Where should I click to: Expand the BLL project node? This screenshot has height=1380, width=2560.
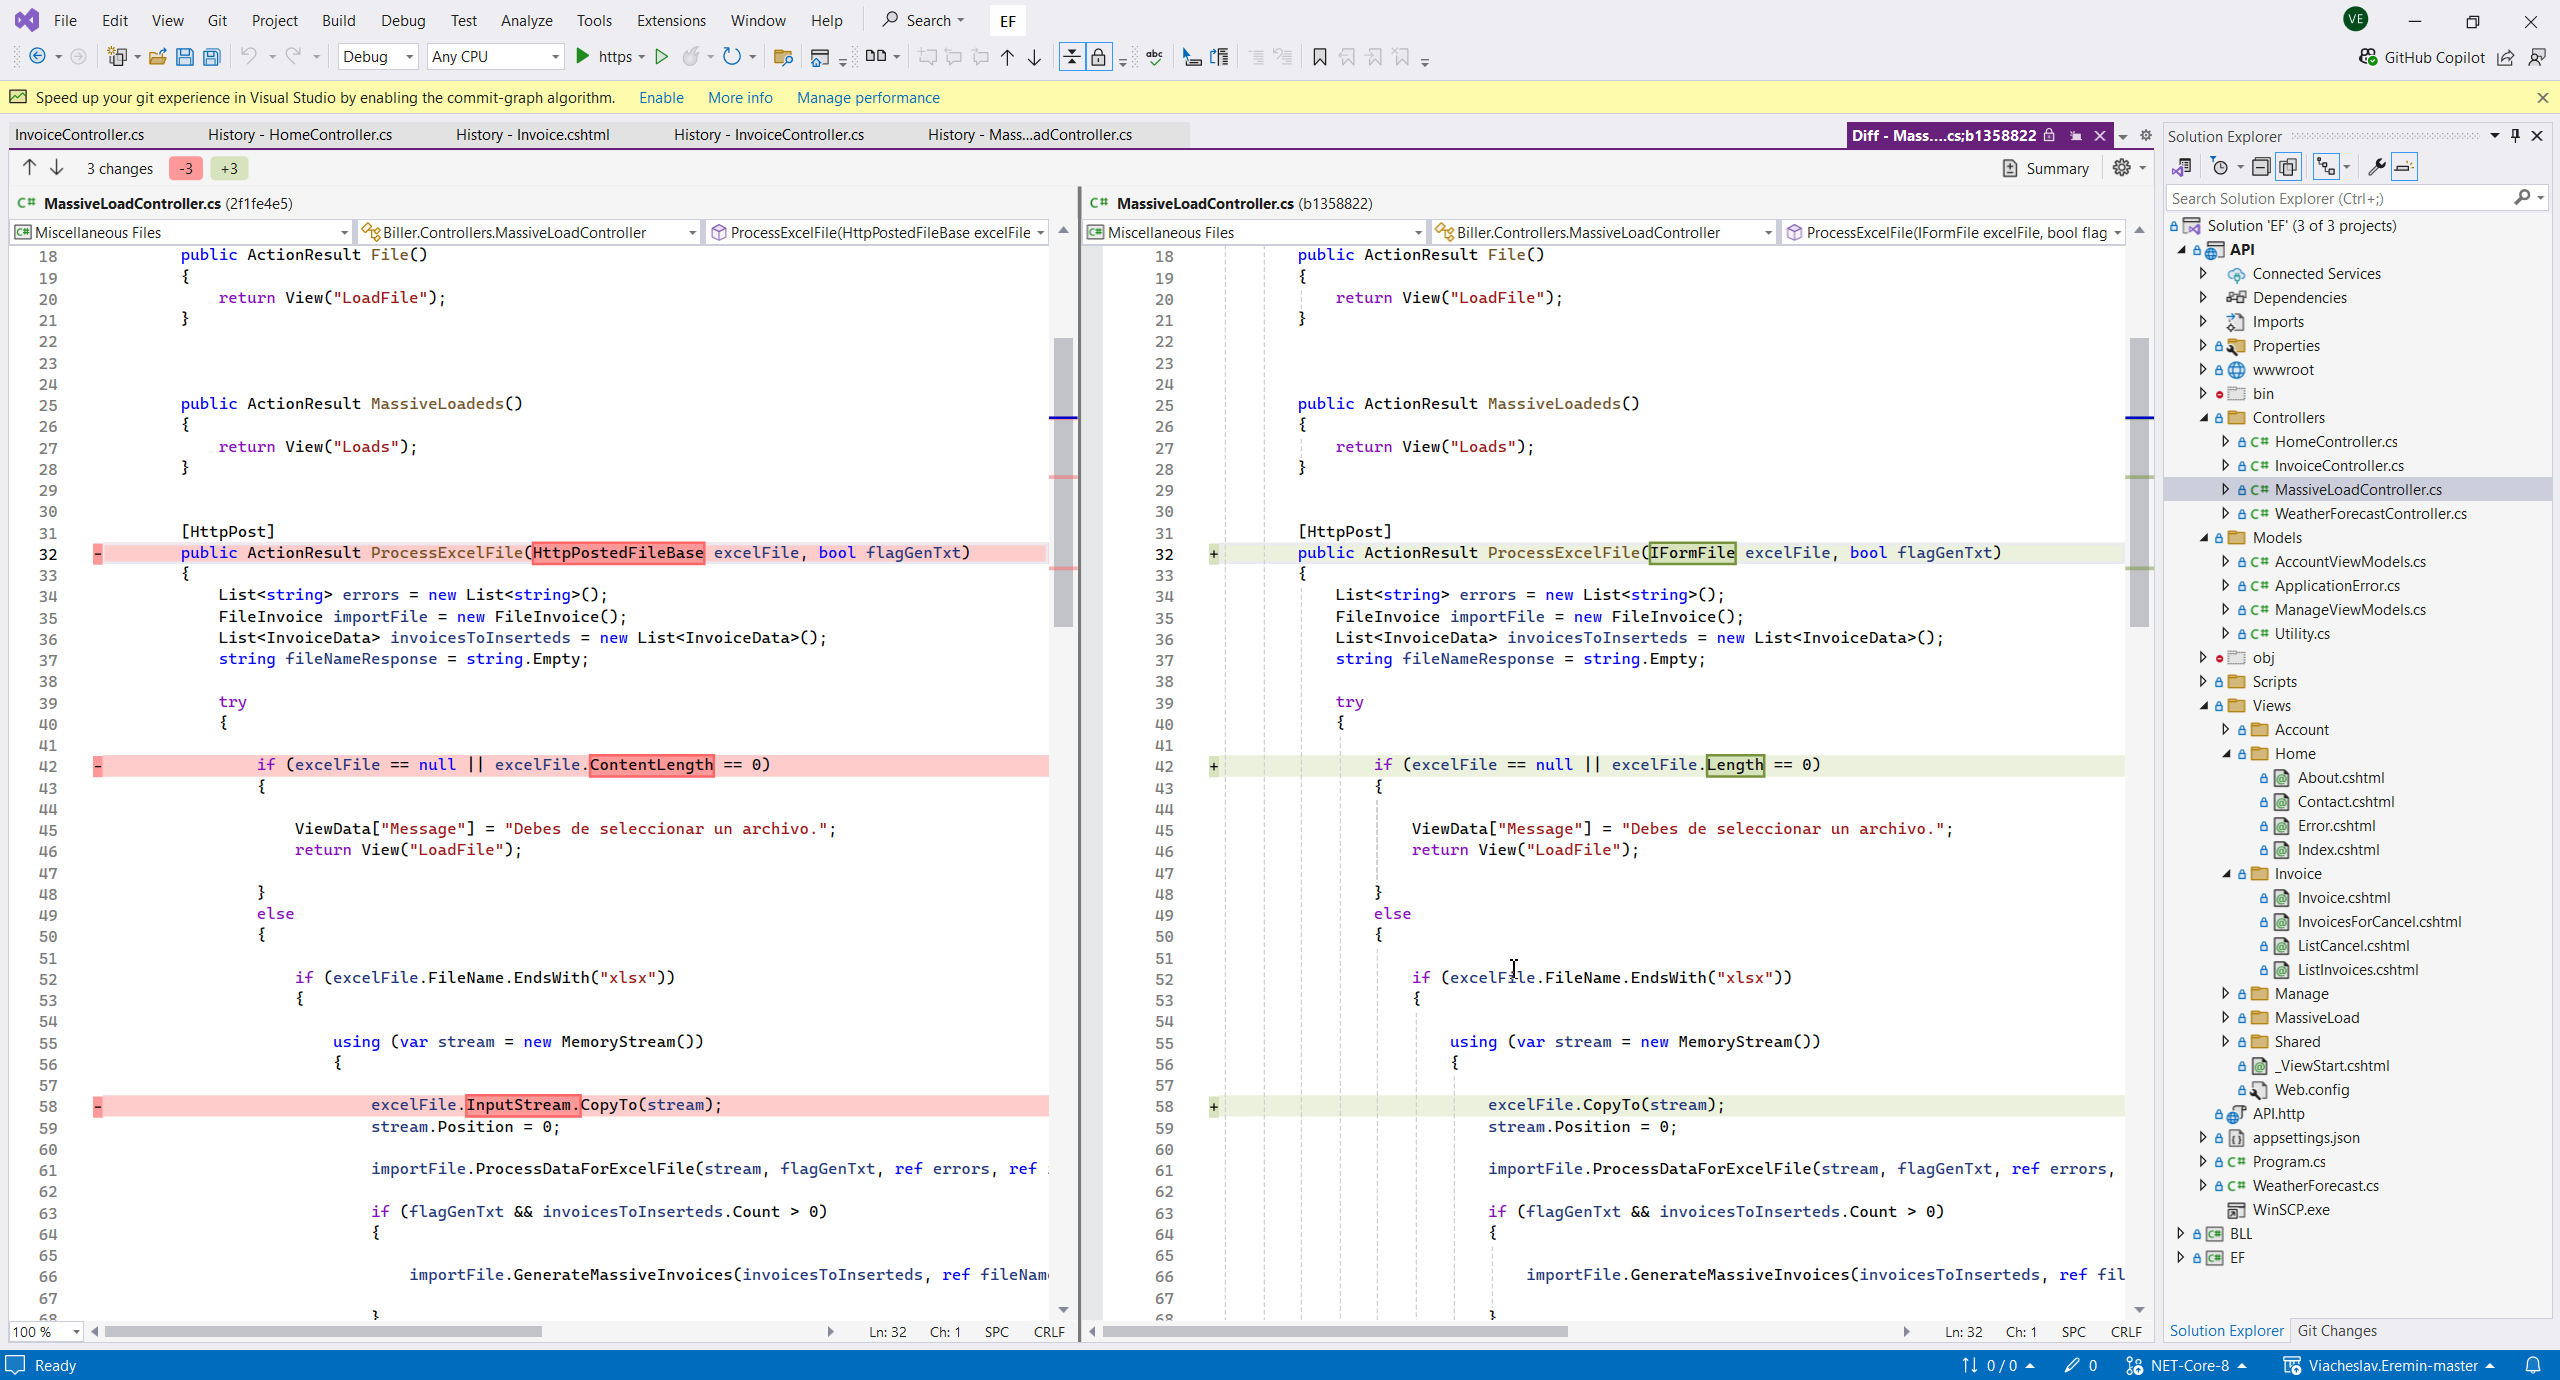tap(2181, 1234)
